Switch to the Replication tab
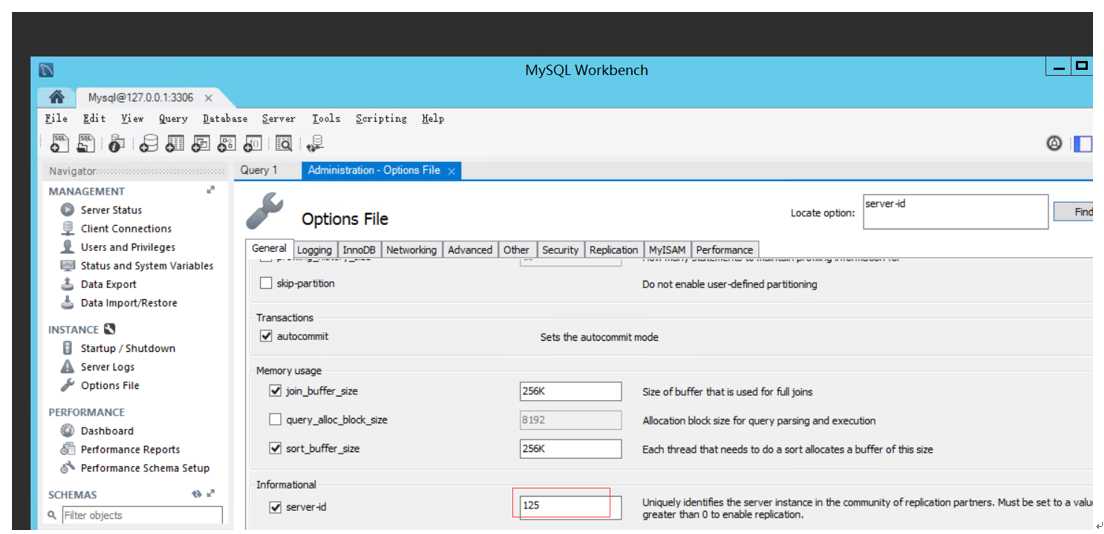Screen dimensions: 1104x534 tap(614, 250)
